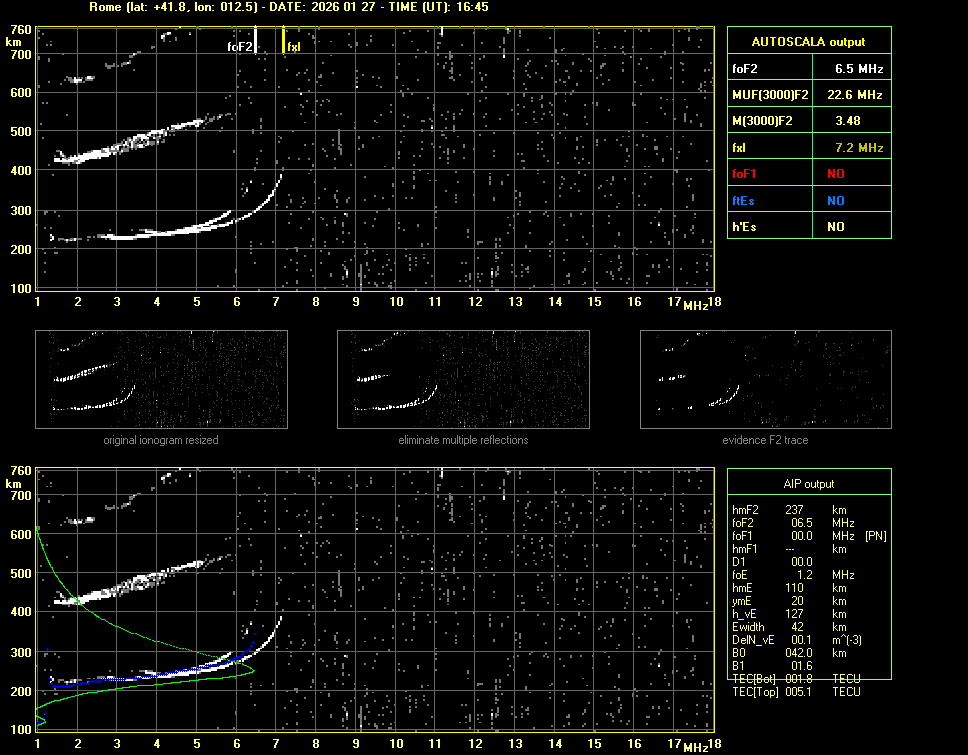Screen dimensions: 968x755
Task: Select the M(3000)F2 value 3.48
Action: pyautogui.click(x=848, y=121)
